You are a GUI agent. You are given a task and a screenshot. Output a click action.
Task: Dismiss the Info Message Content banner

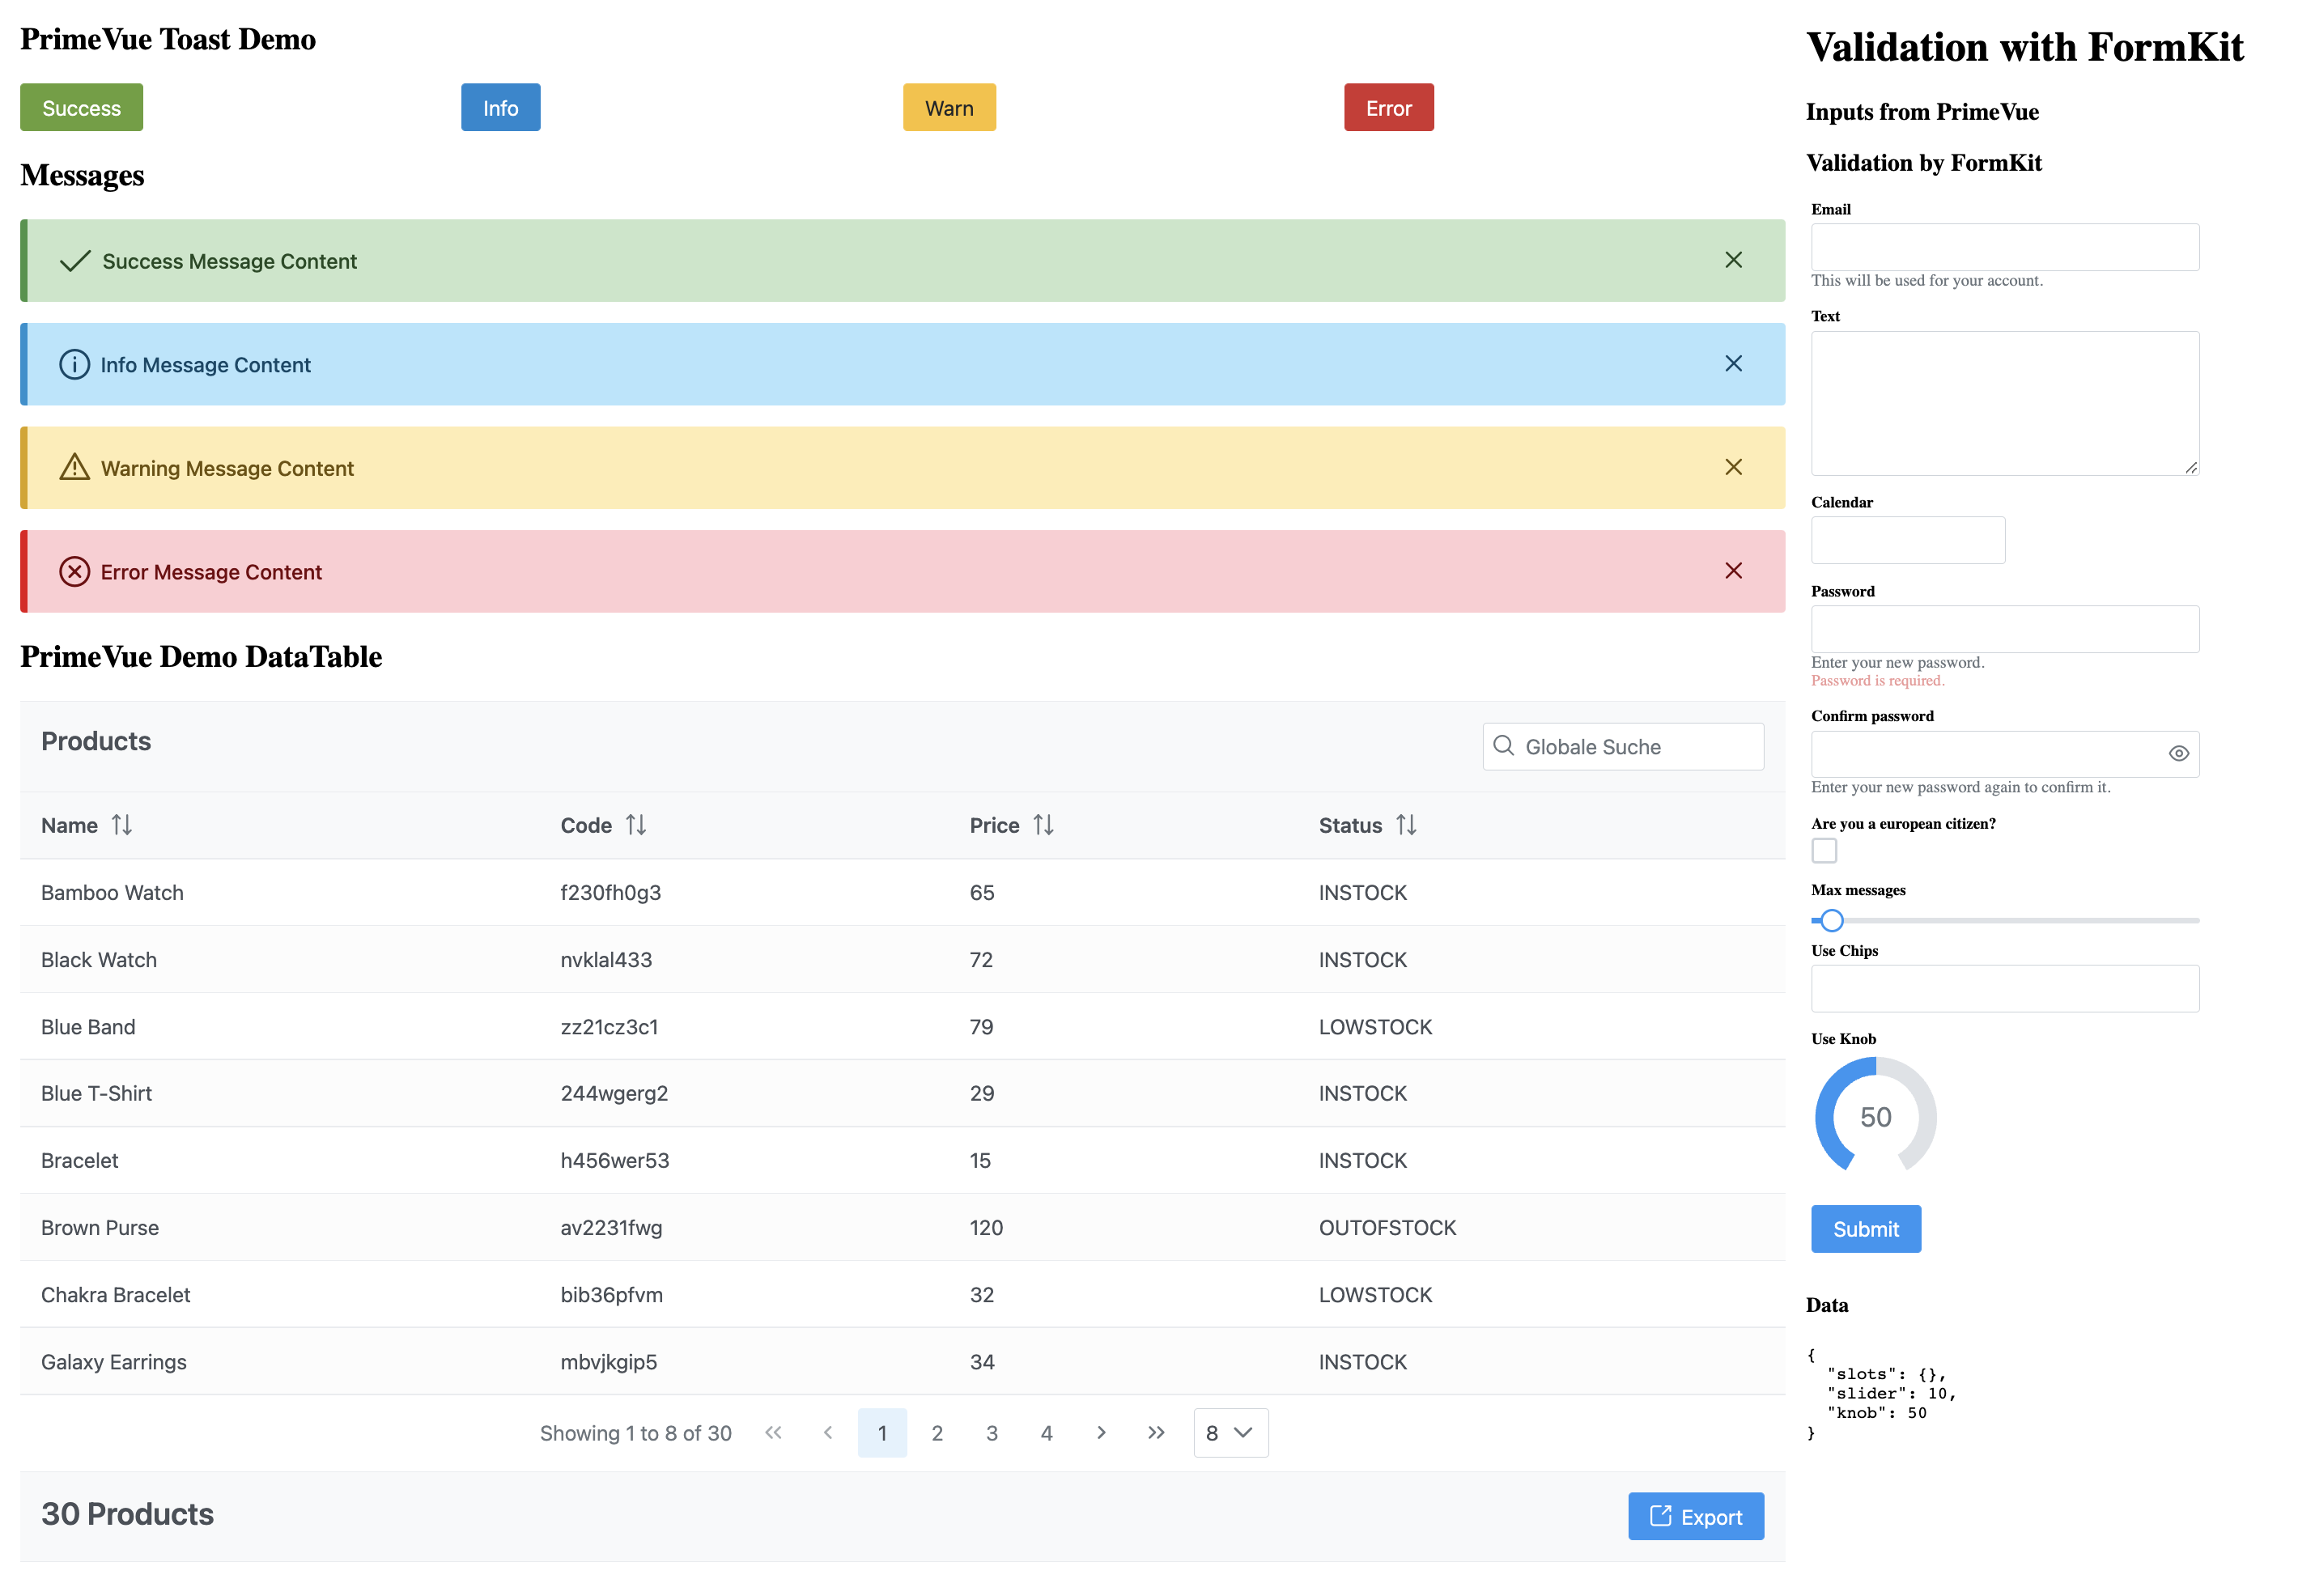pos(1733,364)
